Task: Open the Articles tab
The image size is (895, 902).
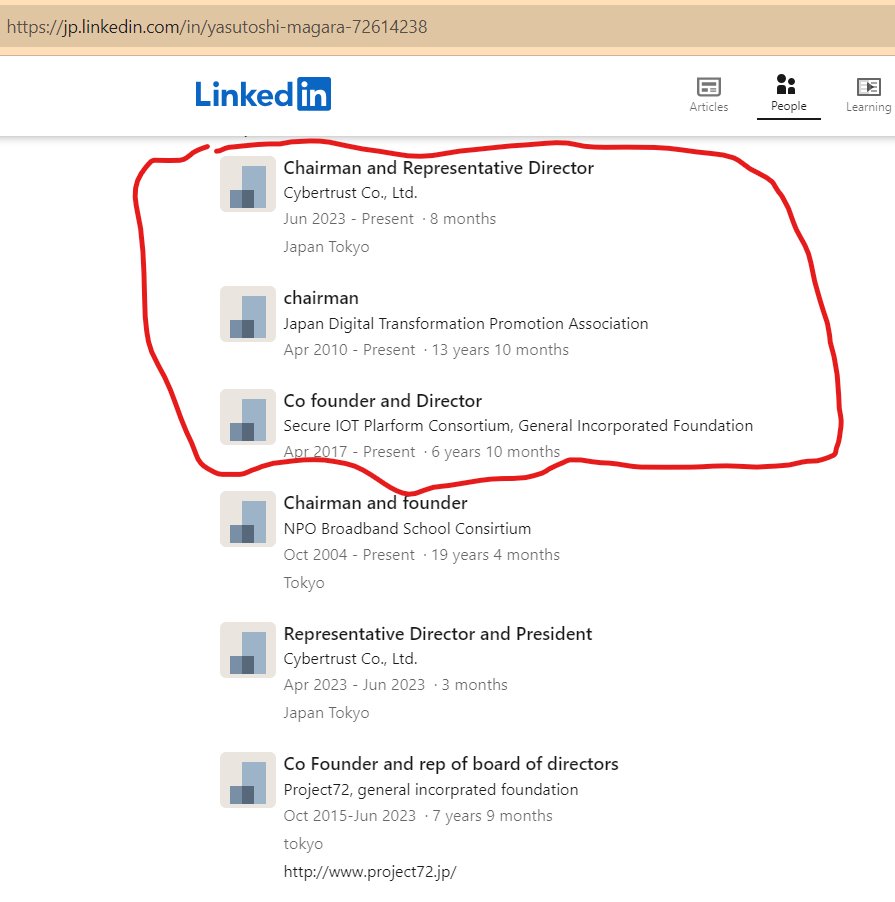Action: [x=709, y=95]
